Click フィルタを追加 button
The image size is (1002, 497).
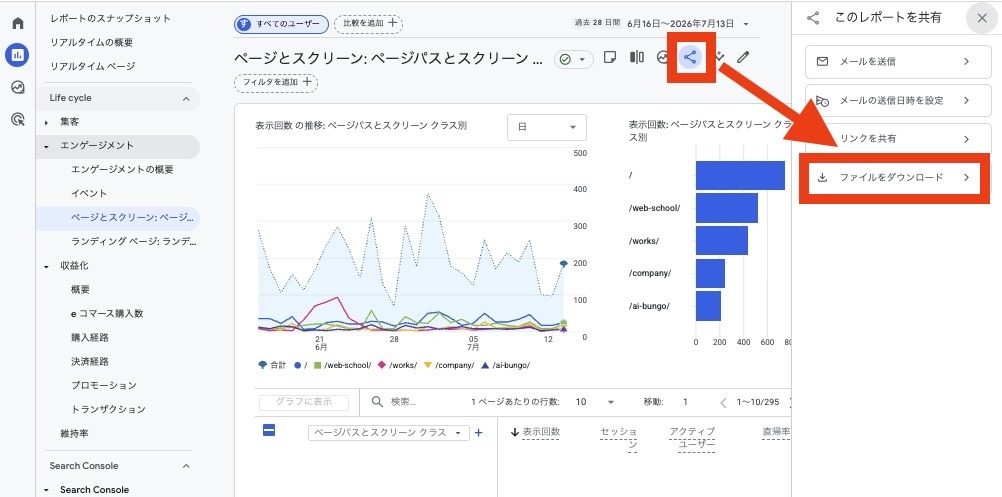(276, 82)
